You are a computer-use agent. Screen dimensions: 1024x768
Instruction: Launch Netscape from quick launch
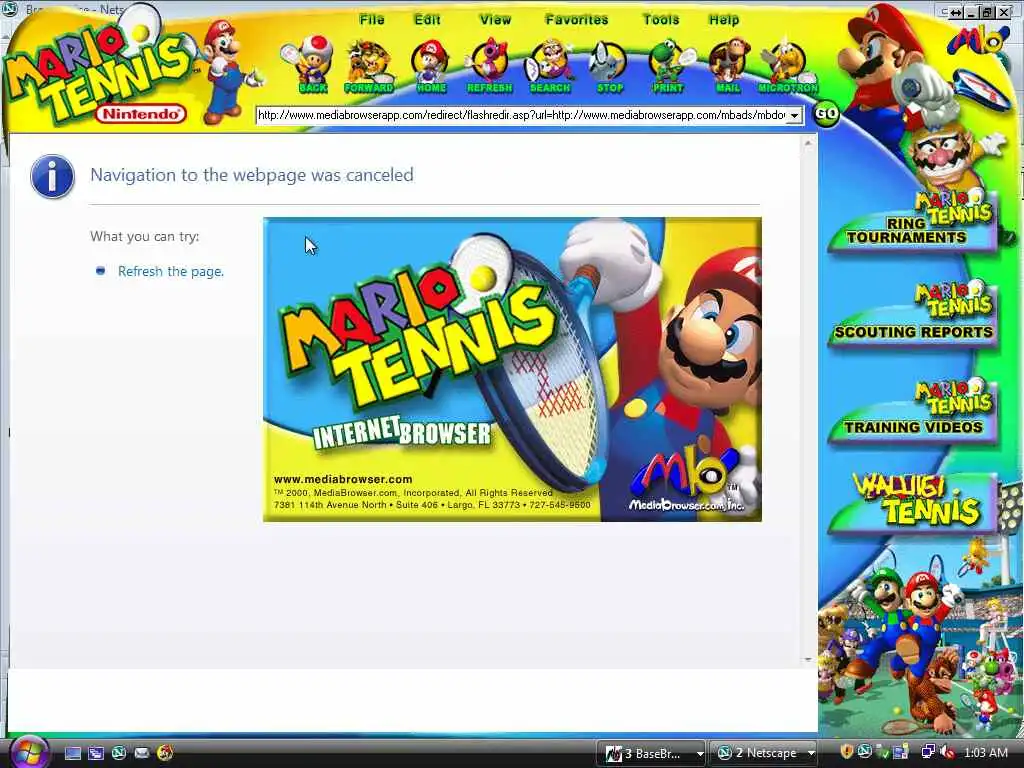pyautogui.click(x=119, y=753)
